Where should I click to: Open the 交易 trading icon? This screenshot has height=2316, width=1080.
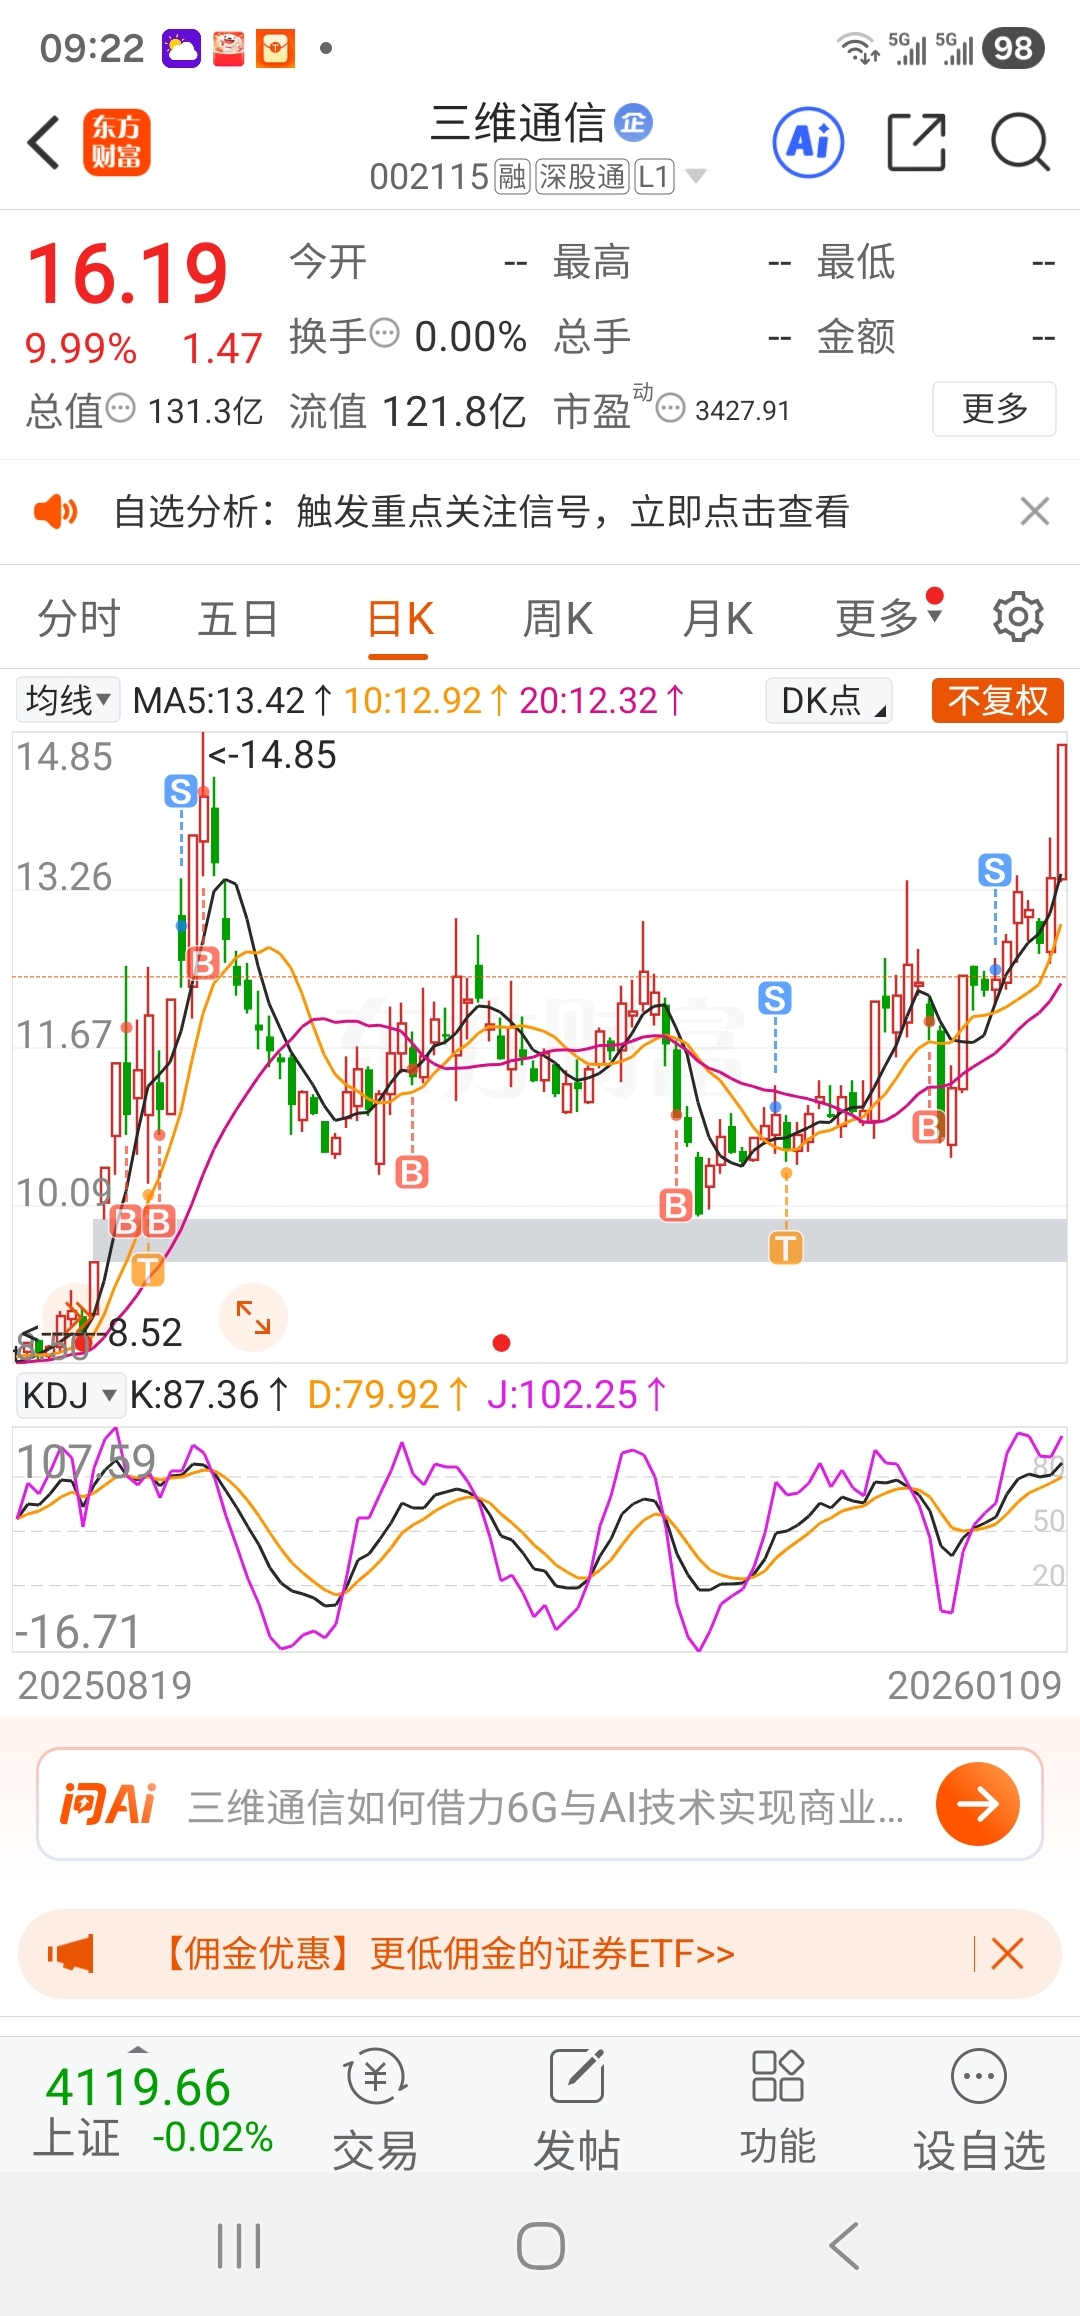pos(375,2108)
